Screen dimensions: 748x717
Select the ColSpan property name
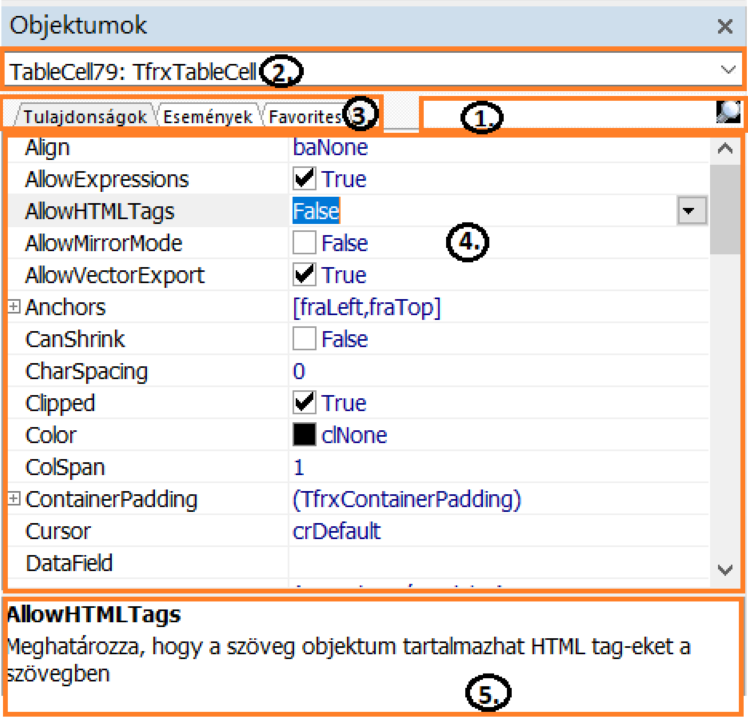65,468
